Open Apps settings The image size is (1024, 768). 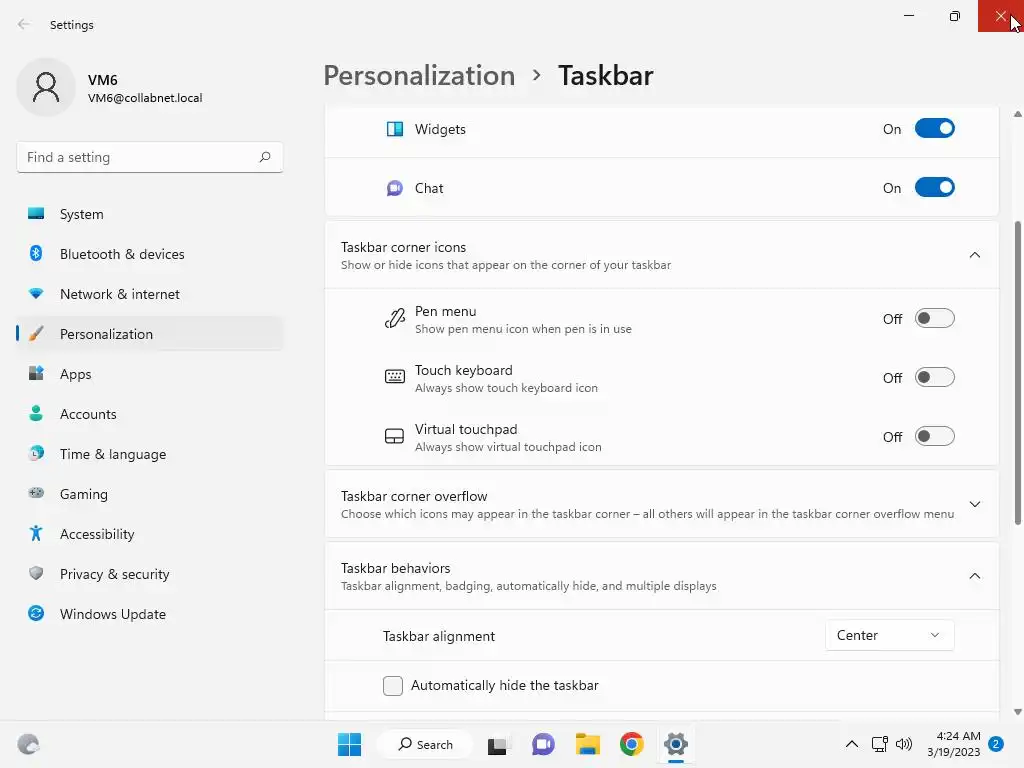tap(150, 374)
